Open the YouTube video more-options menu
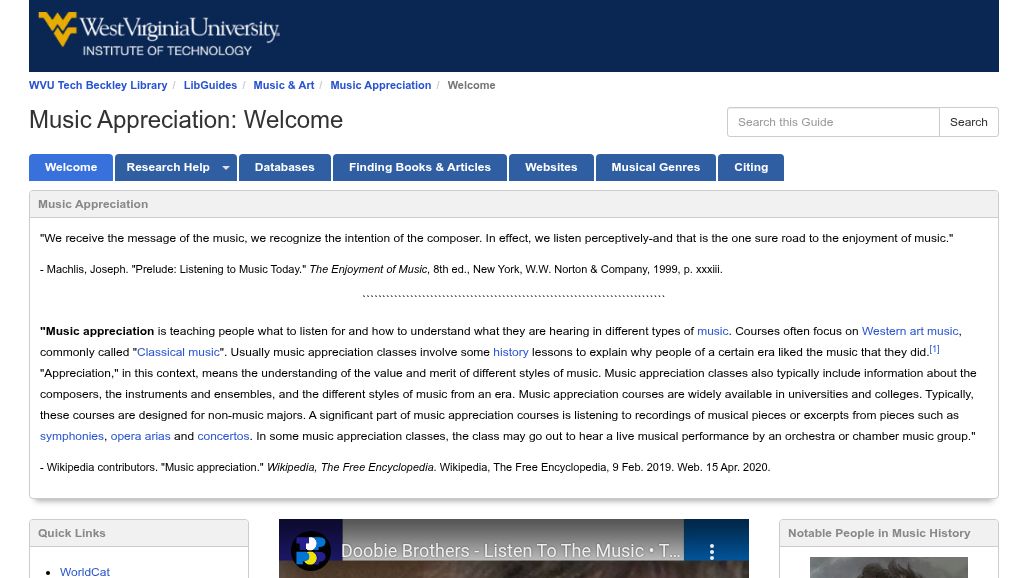Screen dimensions: 1028x578 pyautogui.click(x=712, y=551)
